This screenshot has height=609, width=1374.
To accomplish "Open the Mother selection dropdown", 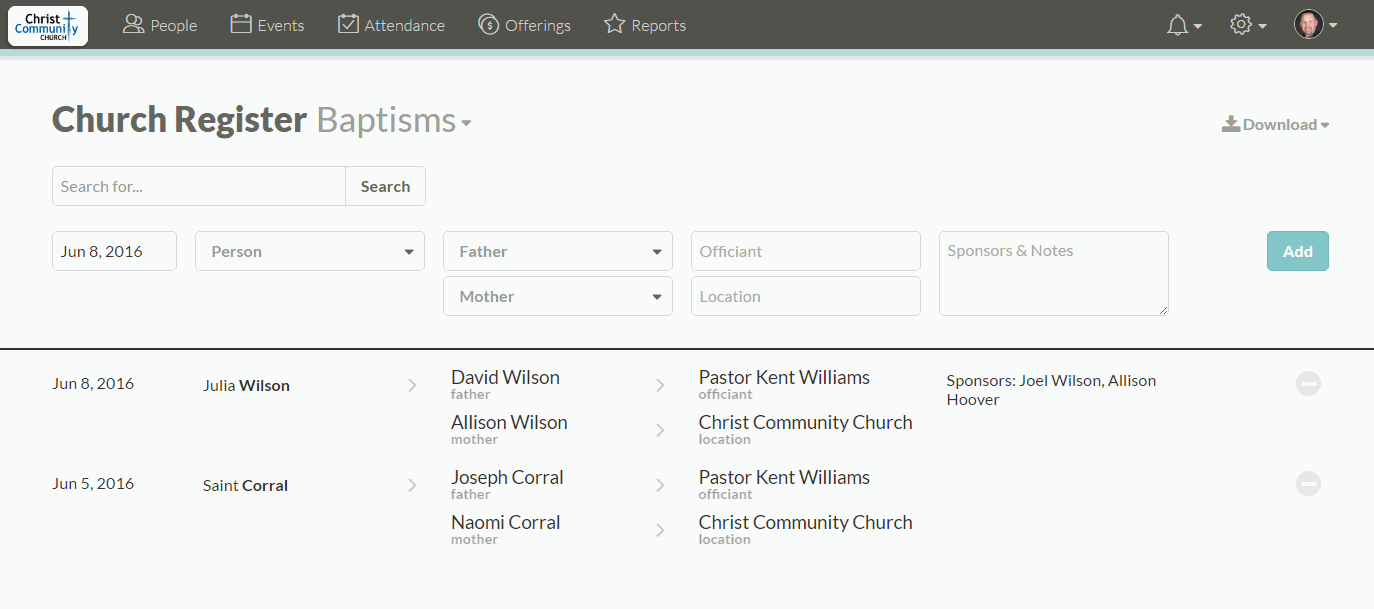I will (x=557, y=296).
